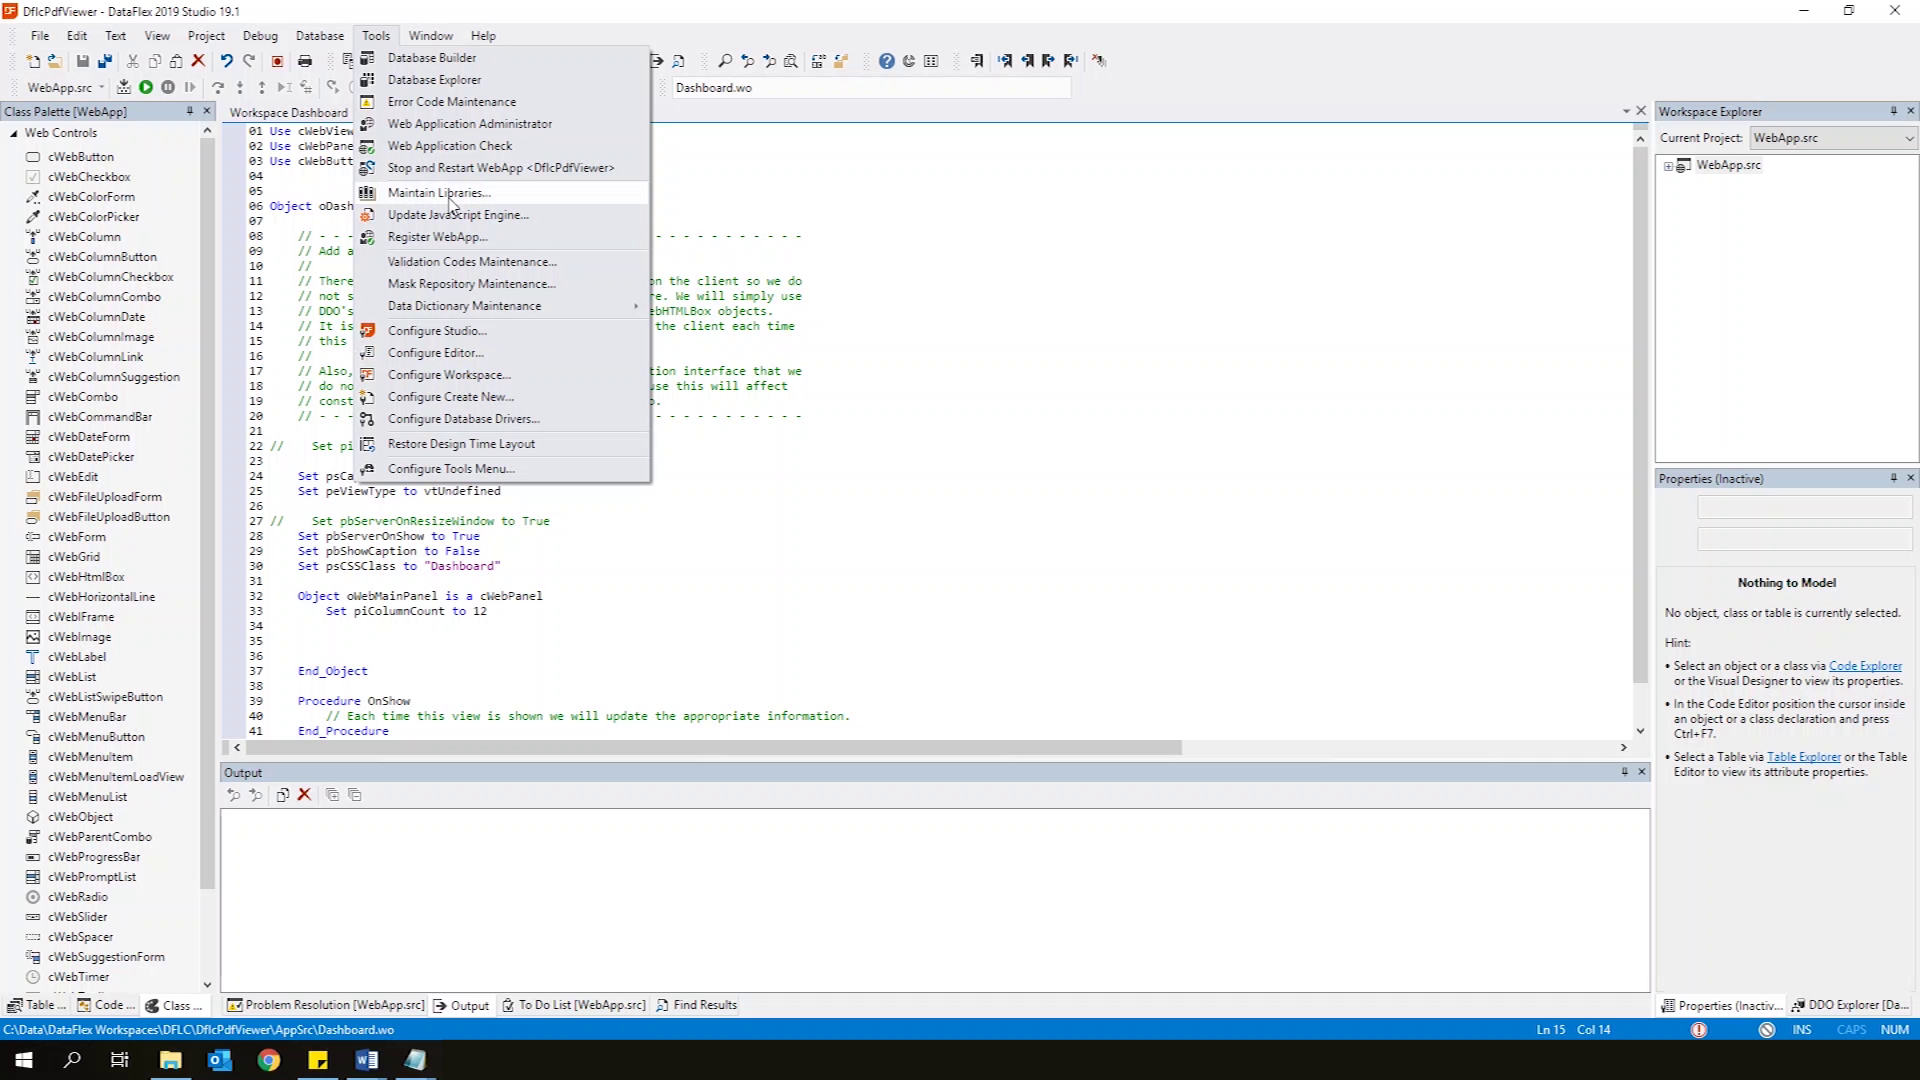Image resolution: width=1920 pixels, height=1080 pixels.
Task: Click the Find magnifier toolbar icon
Action: click(x=725, y=61)
